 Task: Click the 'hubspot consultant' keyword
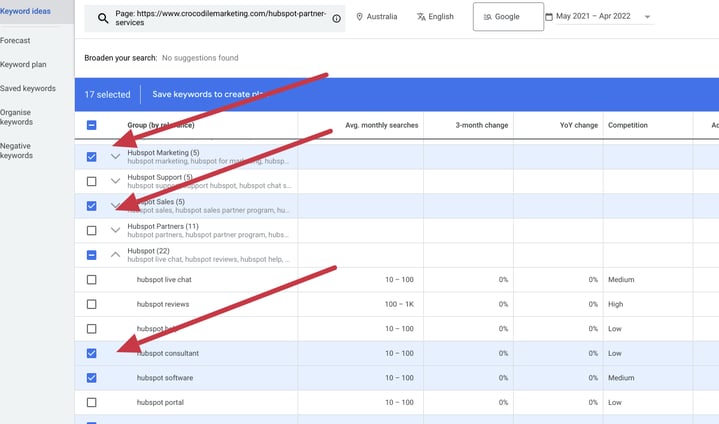pos(168,353)
